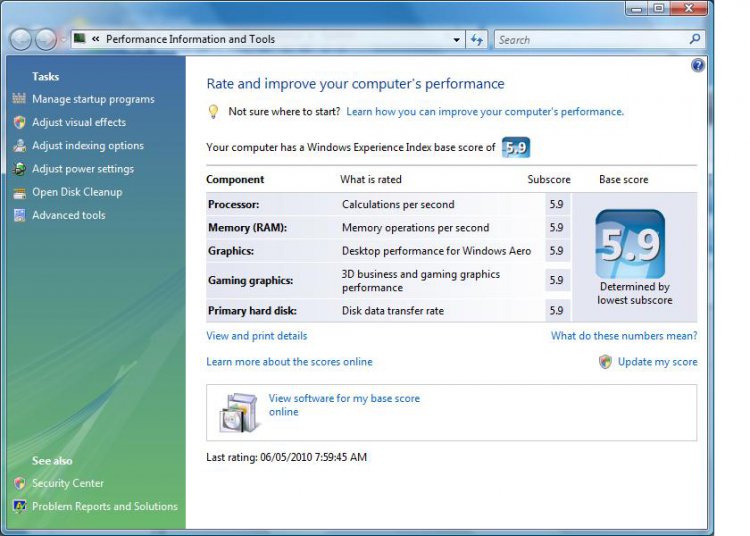This screenshot has width=750, height=536.
Task: Click the Base score column header
Action: (x=624, y=180)
